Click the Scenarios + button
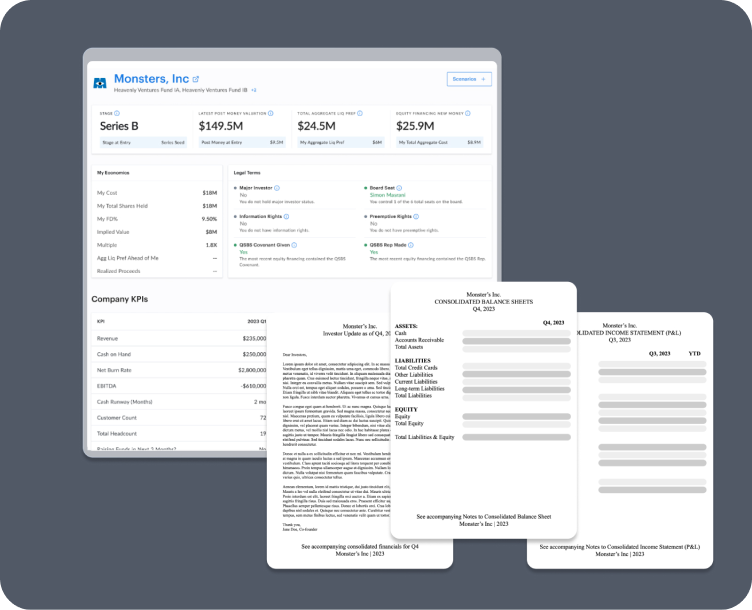 tap(469, 79)
